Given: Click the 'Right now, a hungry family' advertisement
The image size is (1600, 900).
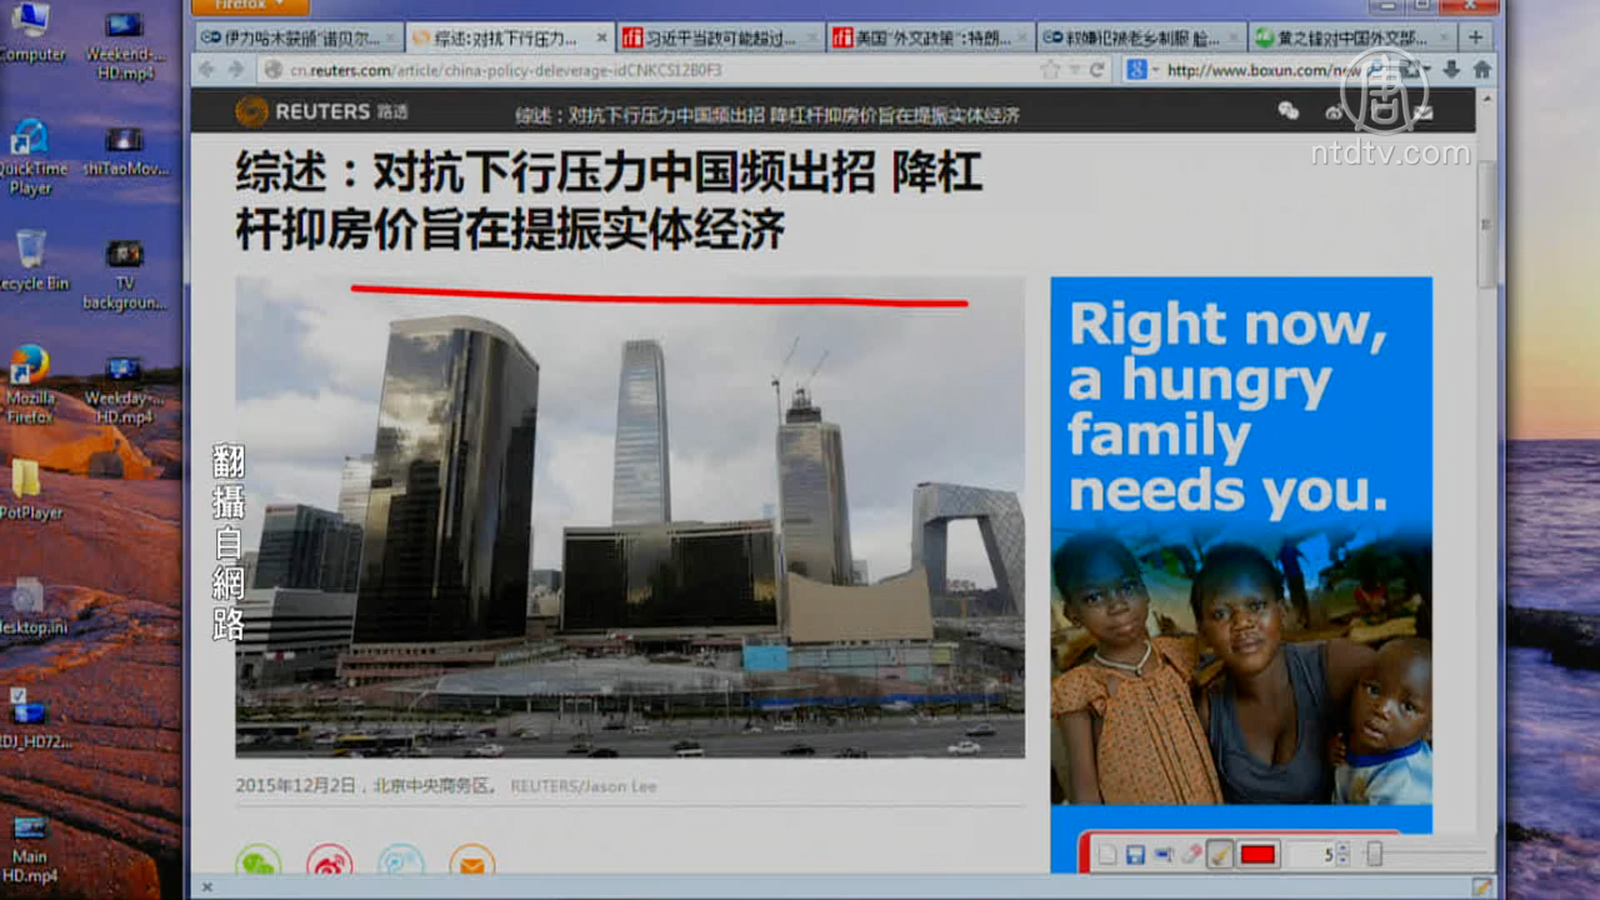Looking at the screenshot, I should (1241, 540).
